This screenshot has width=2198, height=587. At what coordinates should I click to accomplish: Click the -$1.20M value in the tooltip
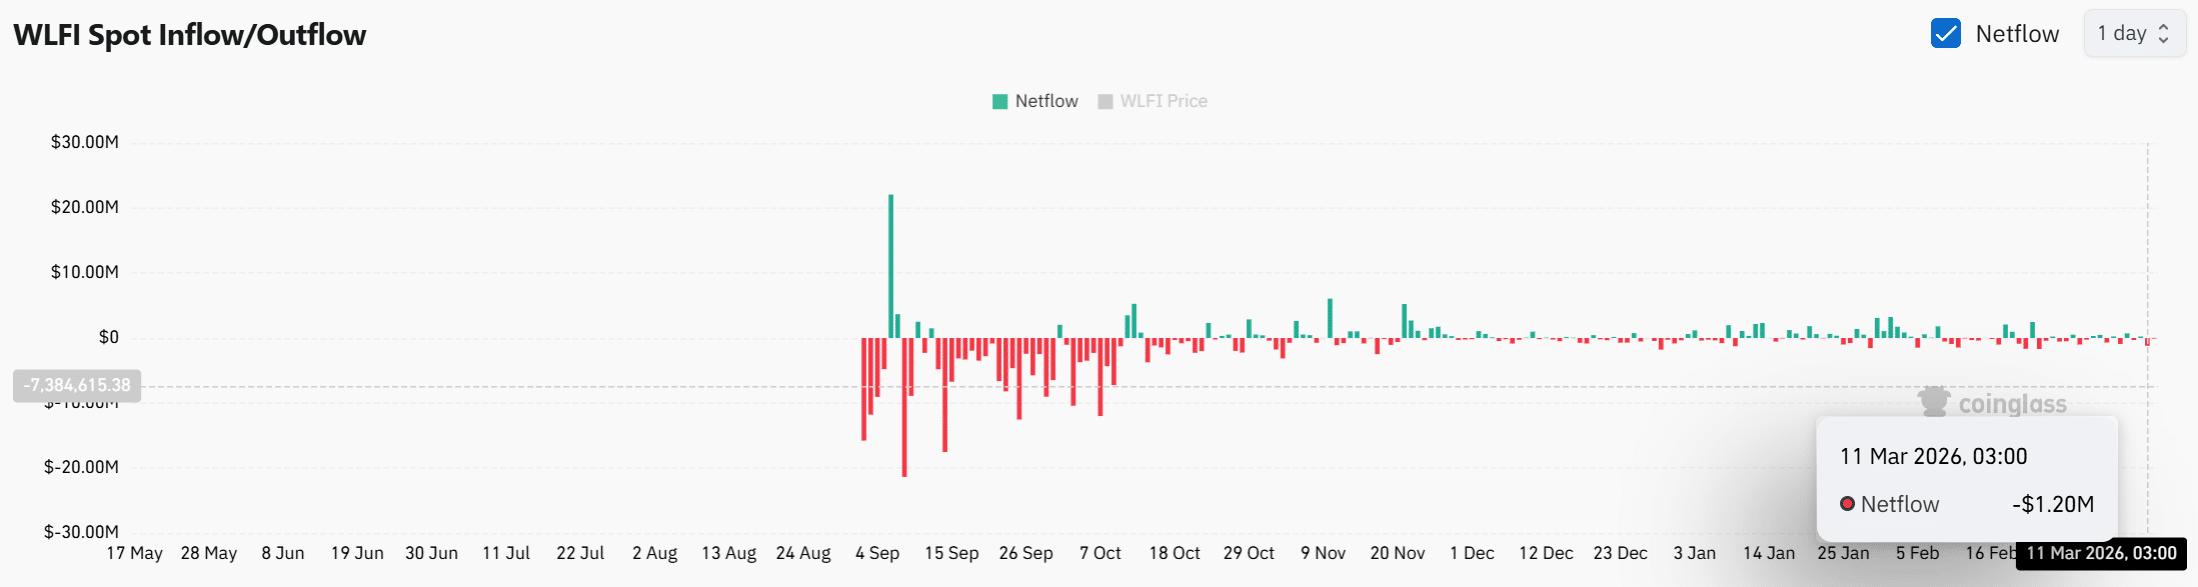coord(2053,504)
